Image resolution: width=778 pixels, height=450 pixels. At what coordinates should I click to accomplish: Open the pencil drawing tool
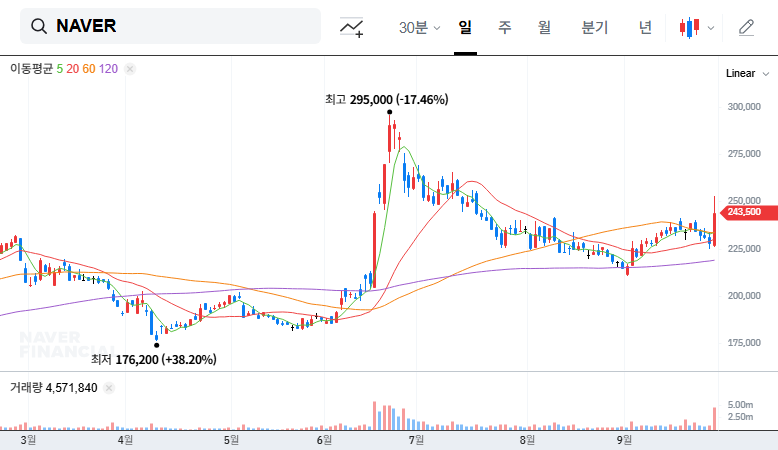746,27
